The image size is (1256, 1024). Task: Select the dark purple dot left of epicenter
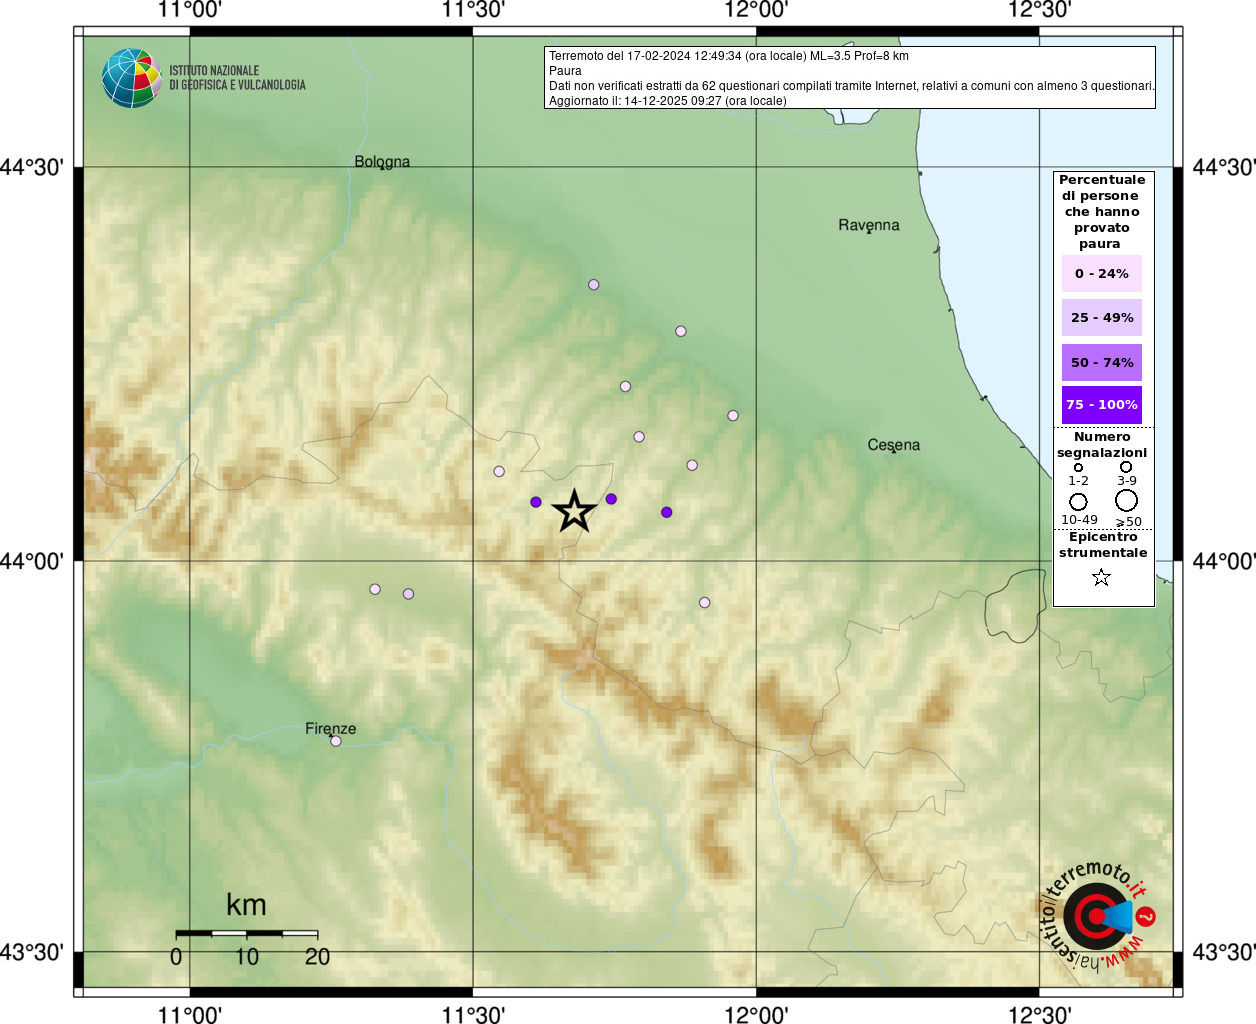click(536, 502)
